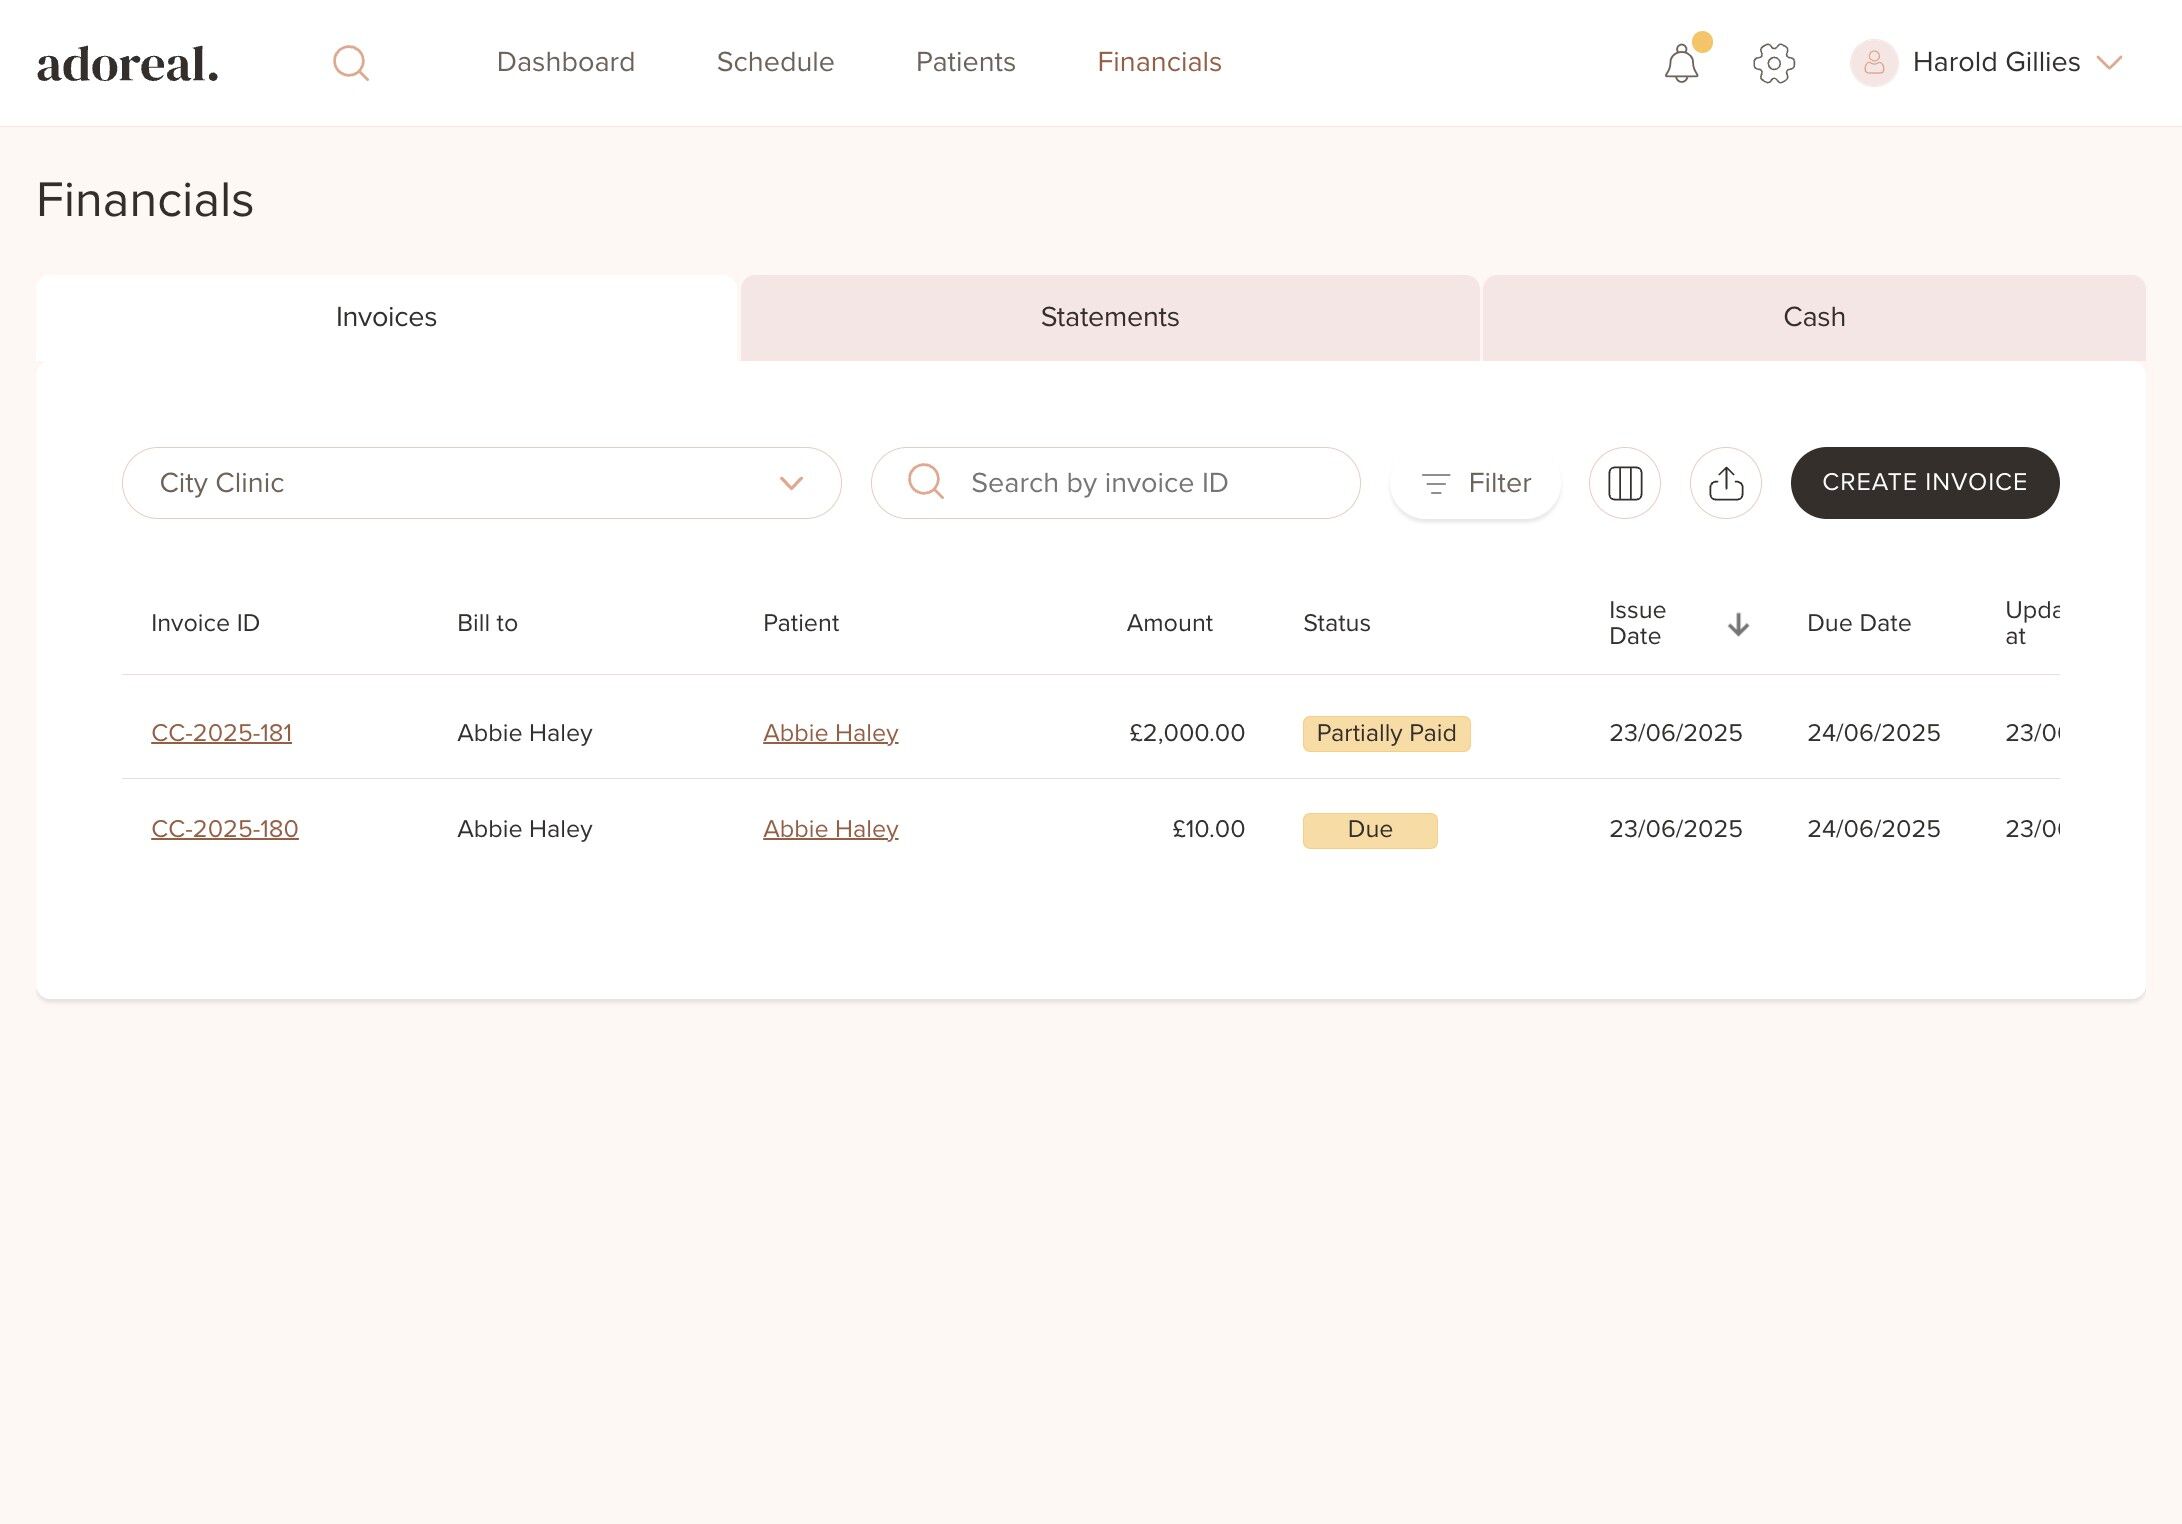The image size is (2182, 1524).
Task: Open the Filter options
Action: (x=1475, y=483)
